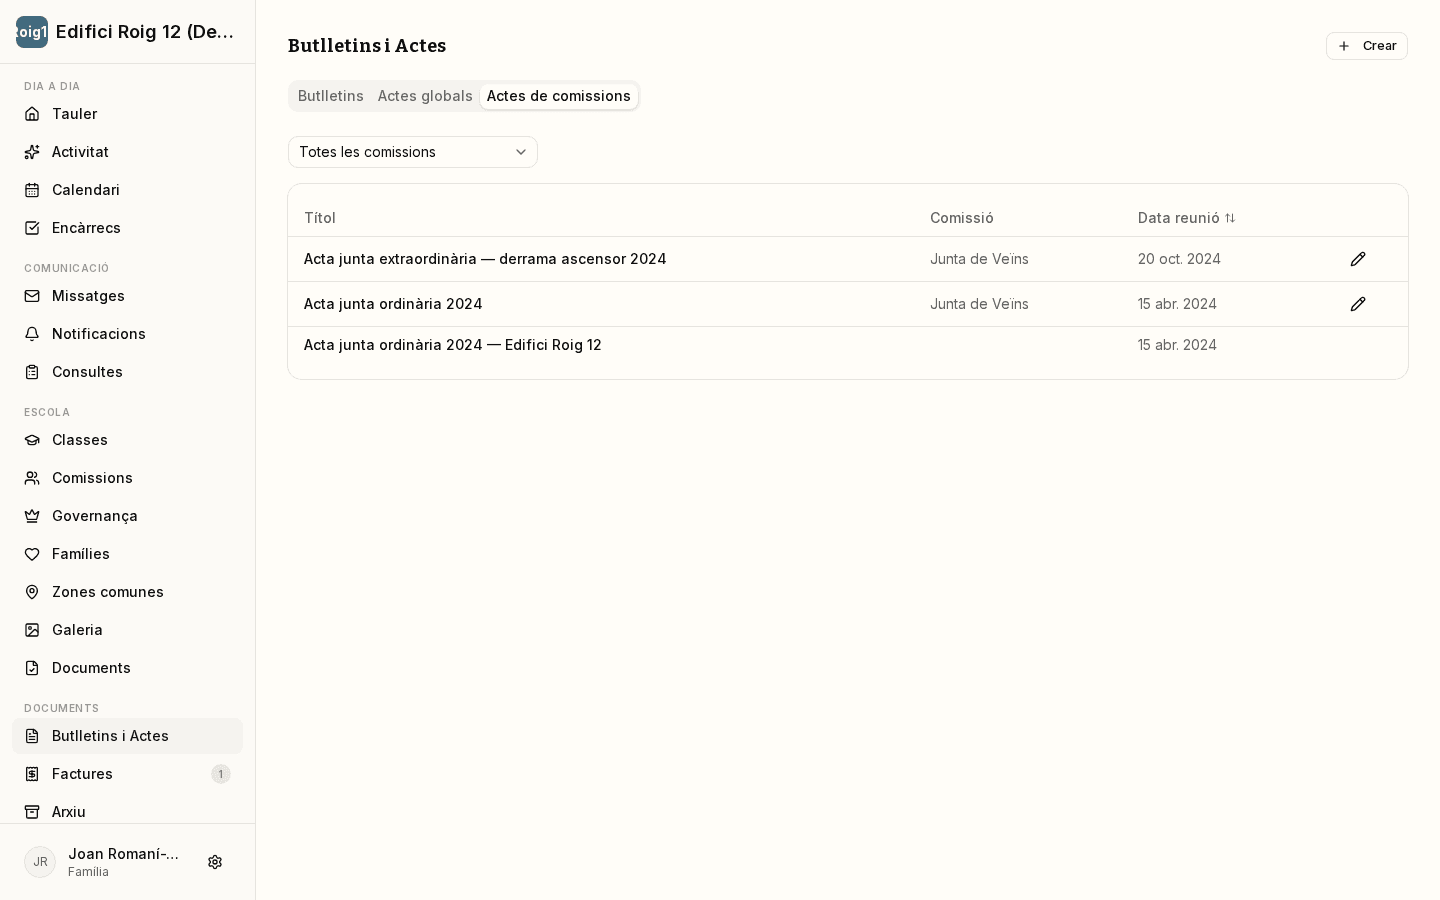Screen dimensions: 1440x900
Task: Click the Documents file icon
Action: pos(32,668)
